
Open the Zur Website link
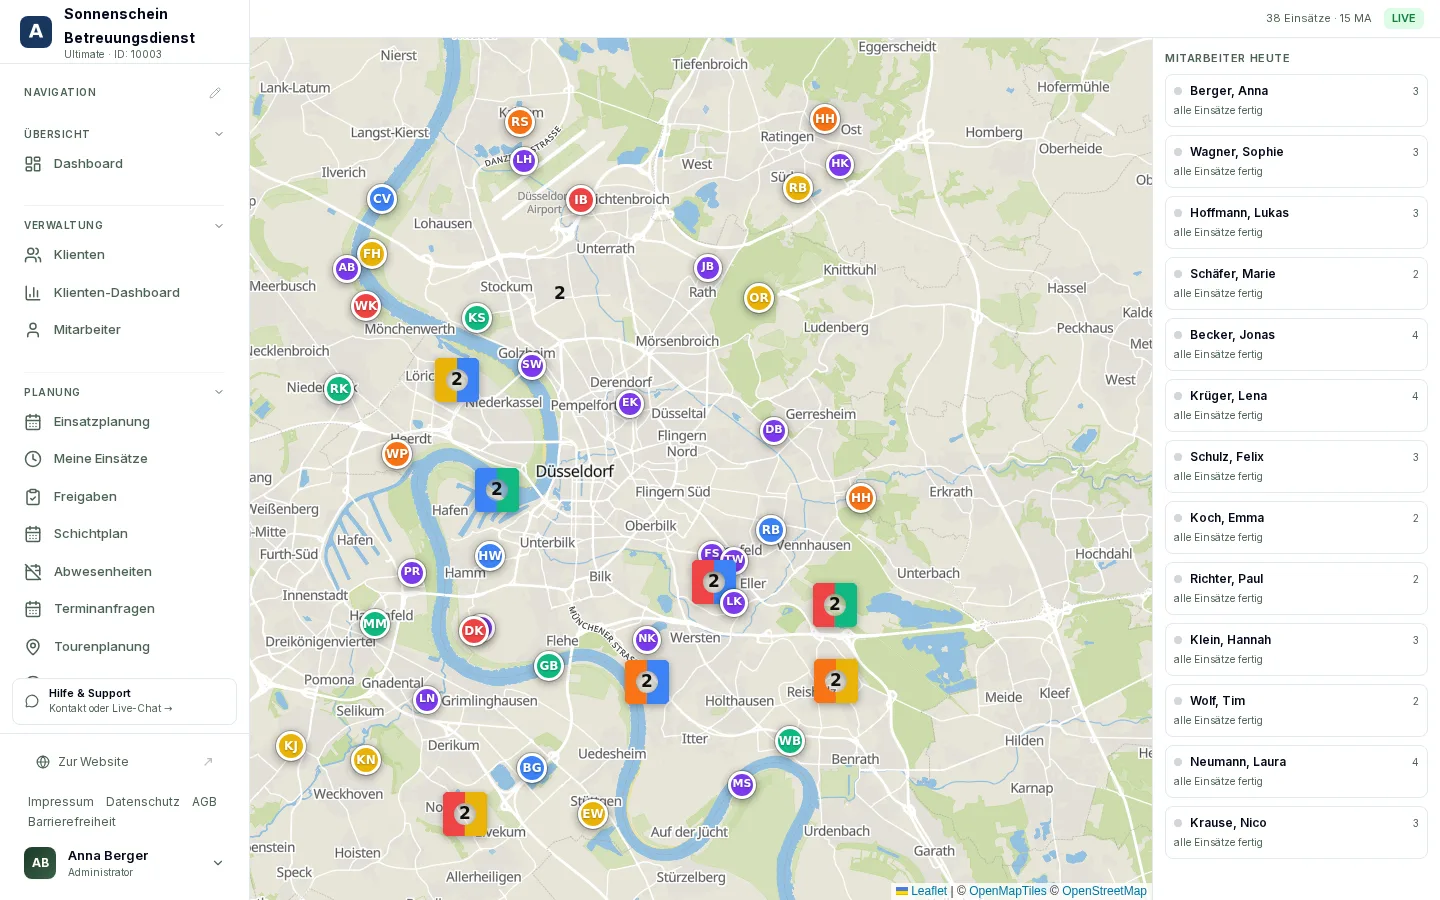click(x=124, y=762)
